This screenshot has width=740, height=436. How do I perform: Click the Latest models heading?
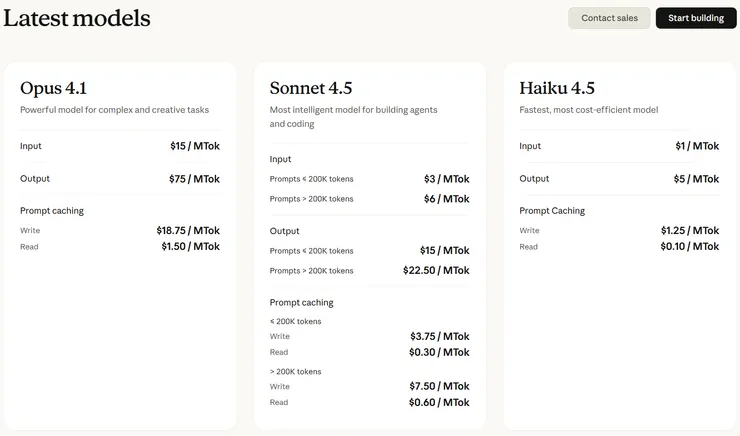[x=77, y=18]
